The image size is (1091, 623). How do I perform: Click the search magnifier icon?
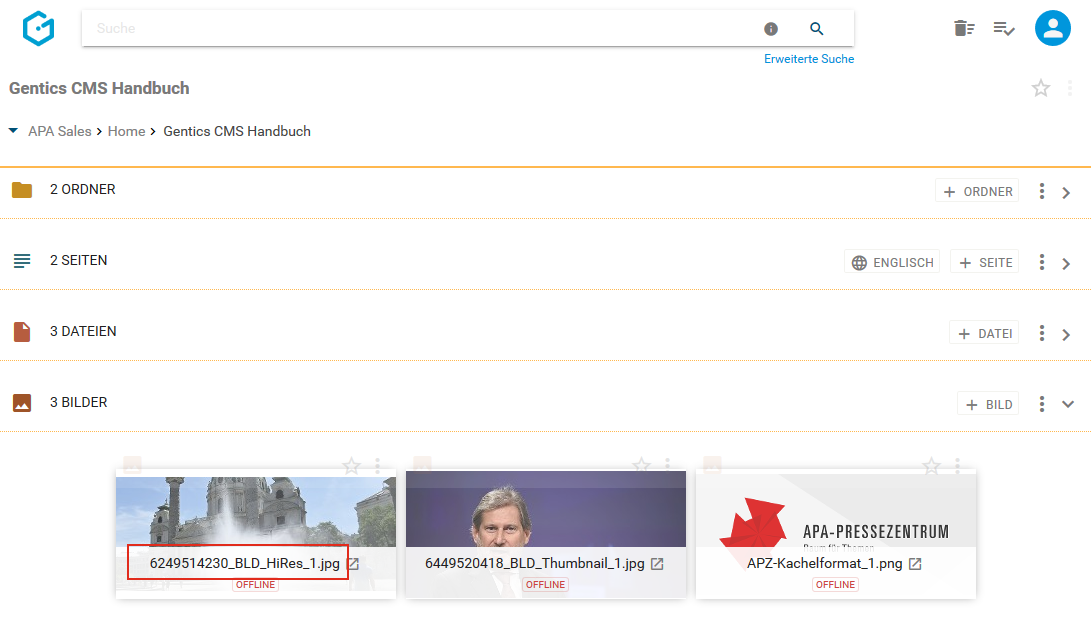[816, 29]
